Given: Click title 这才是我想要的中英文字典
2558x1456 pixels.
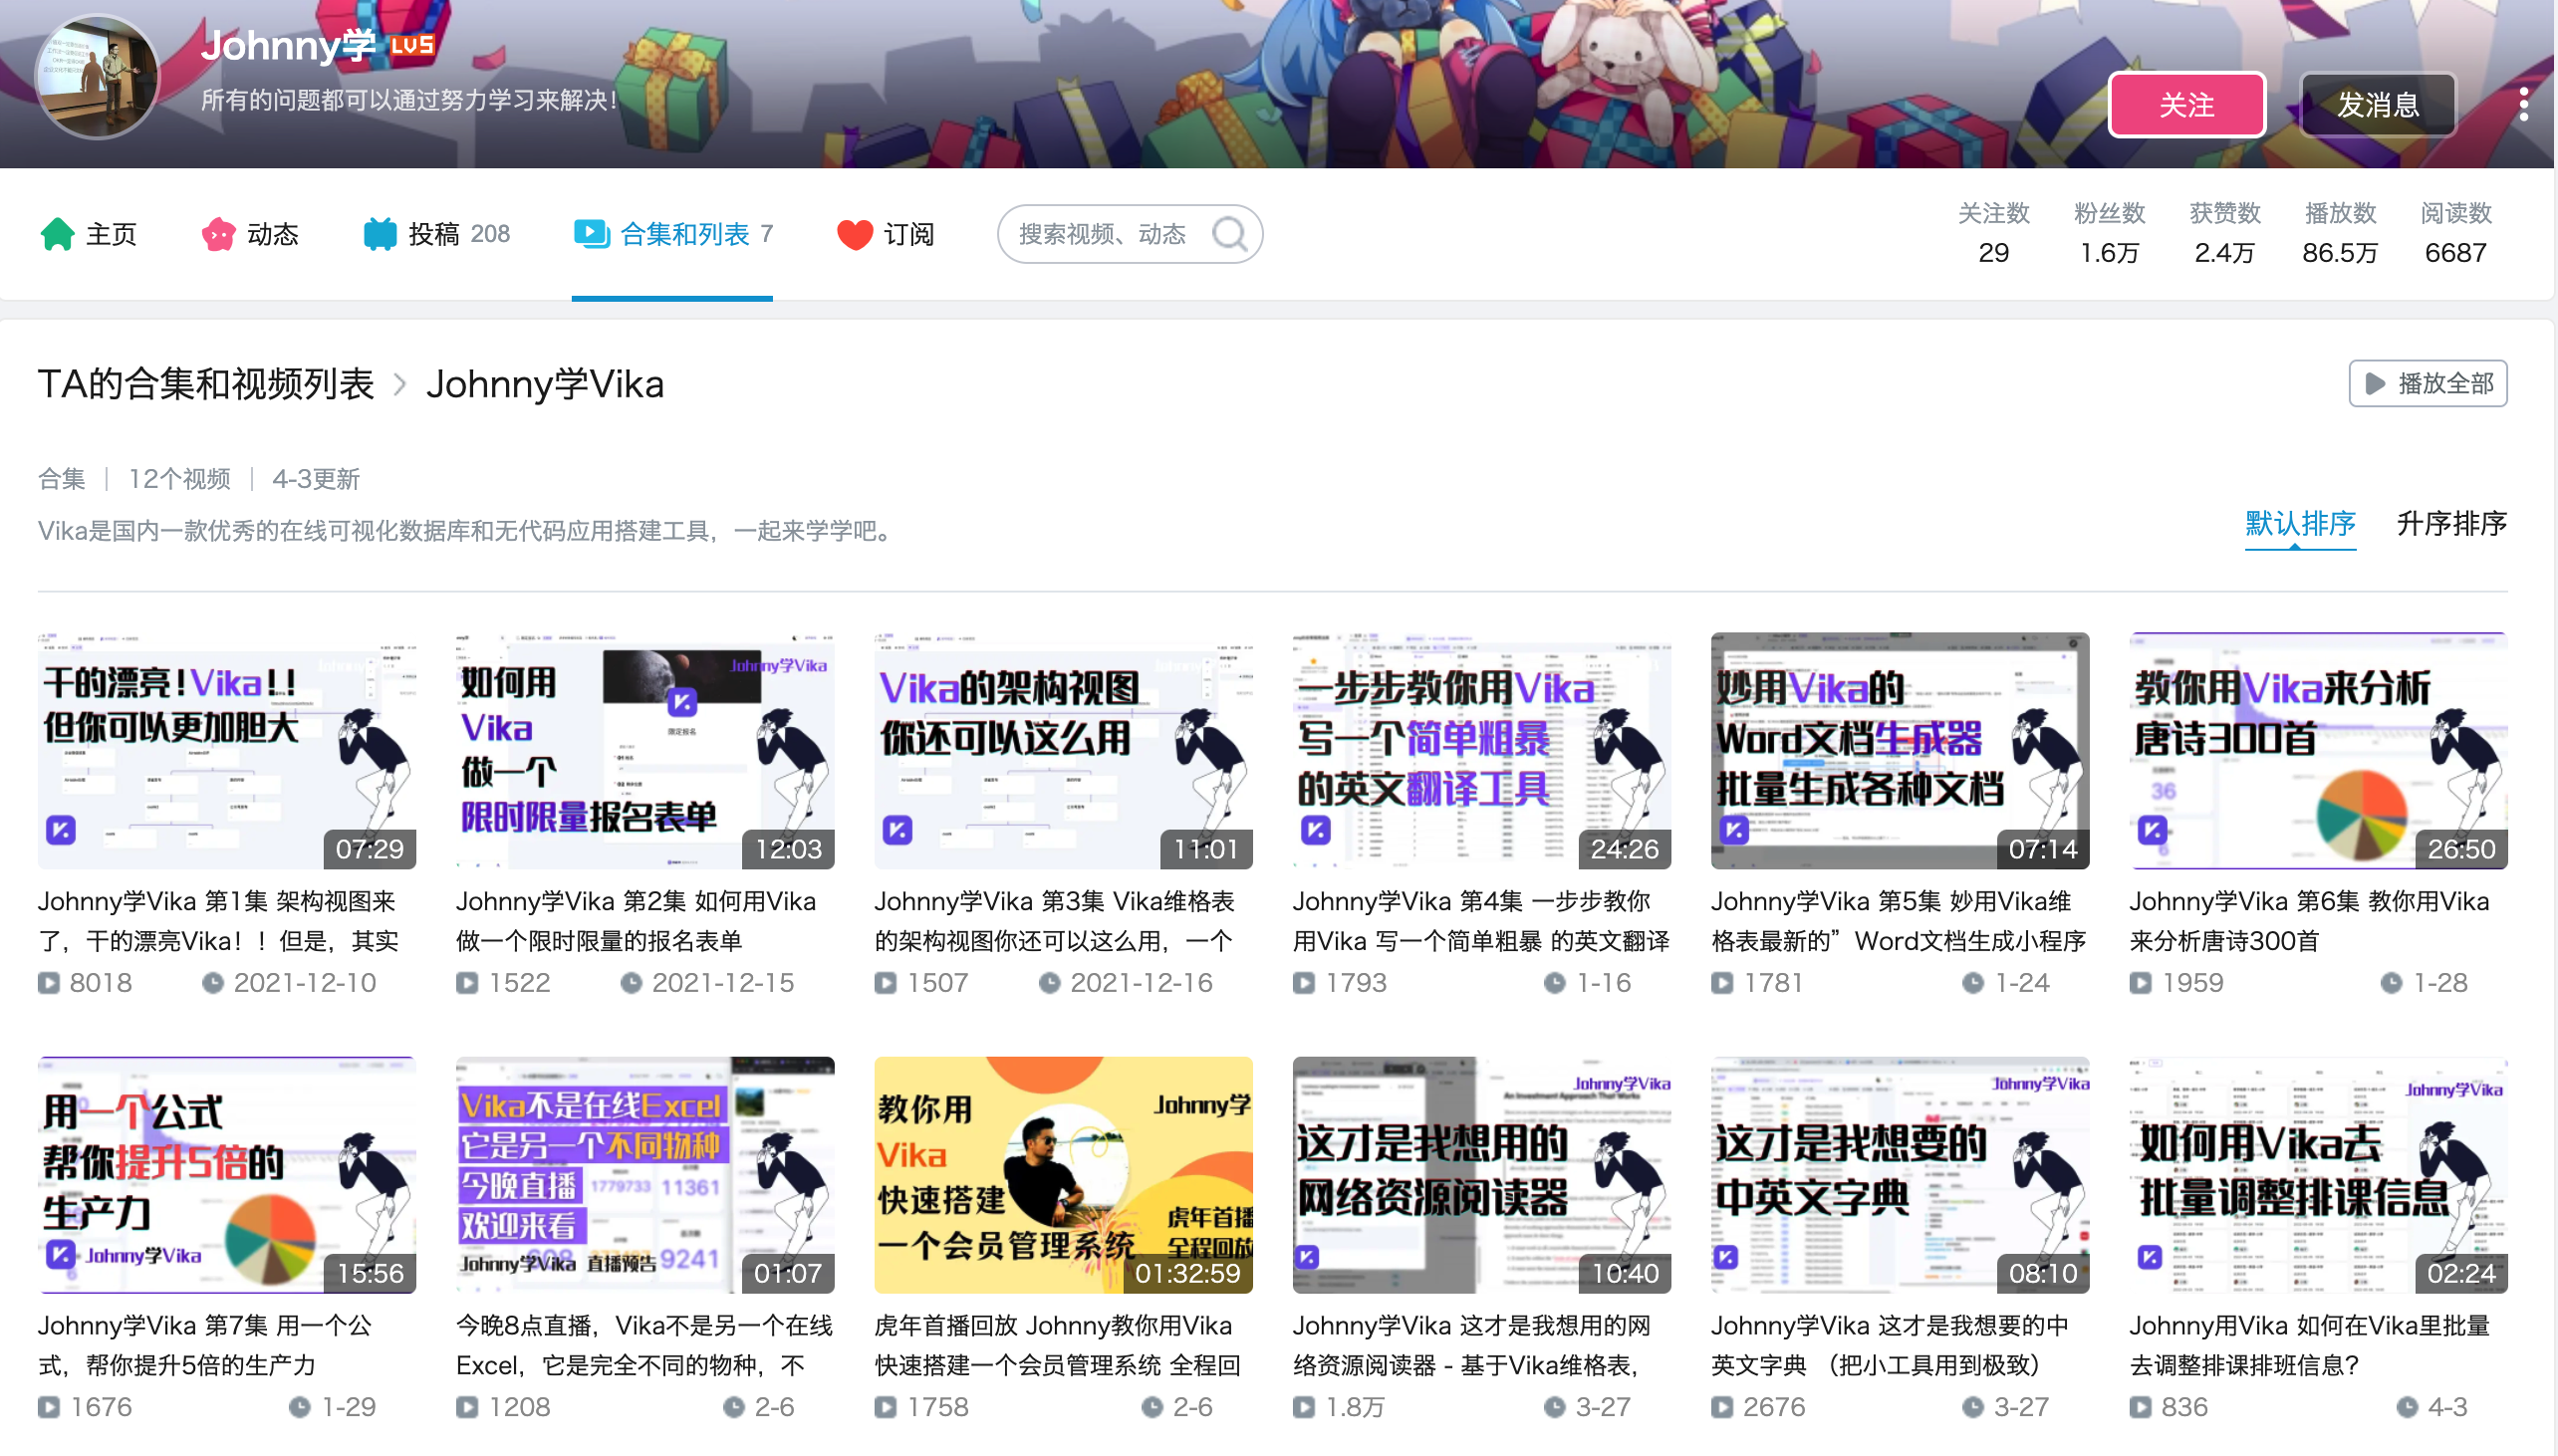Looking at the screenshot, I should coord(1890,1345).
